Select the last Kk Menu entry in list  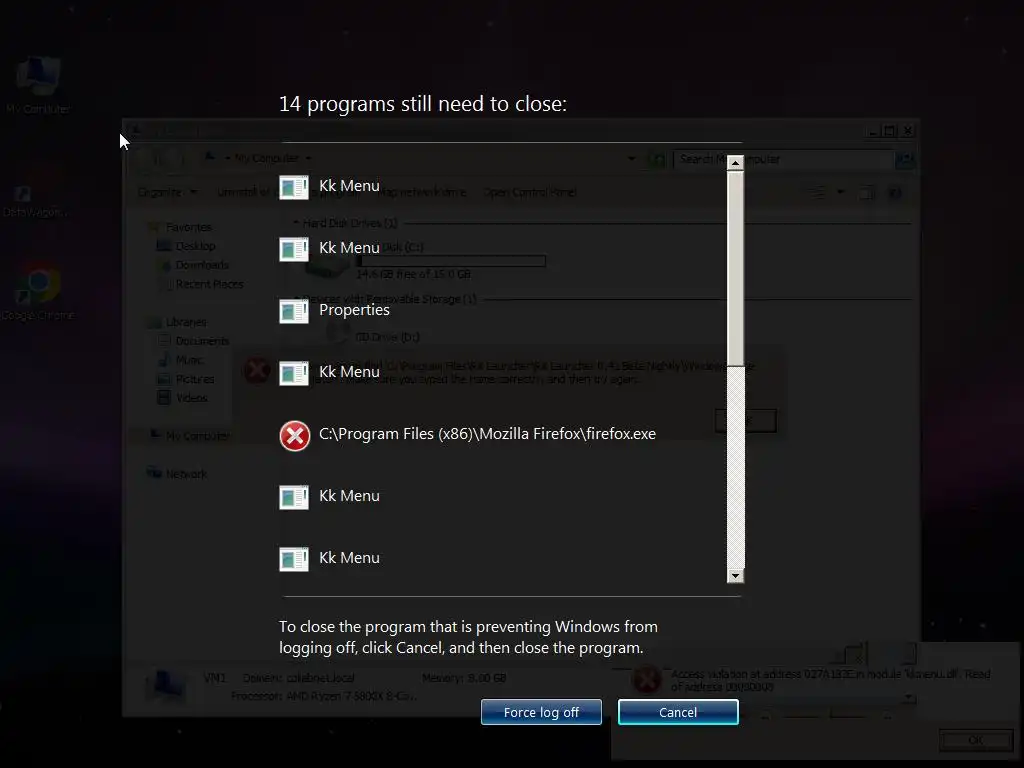click(349, 558)
